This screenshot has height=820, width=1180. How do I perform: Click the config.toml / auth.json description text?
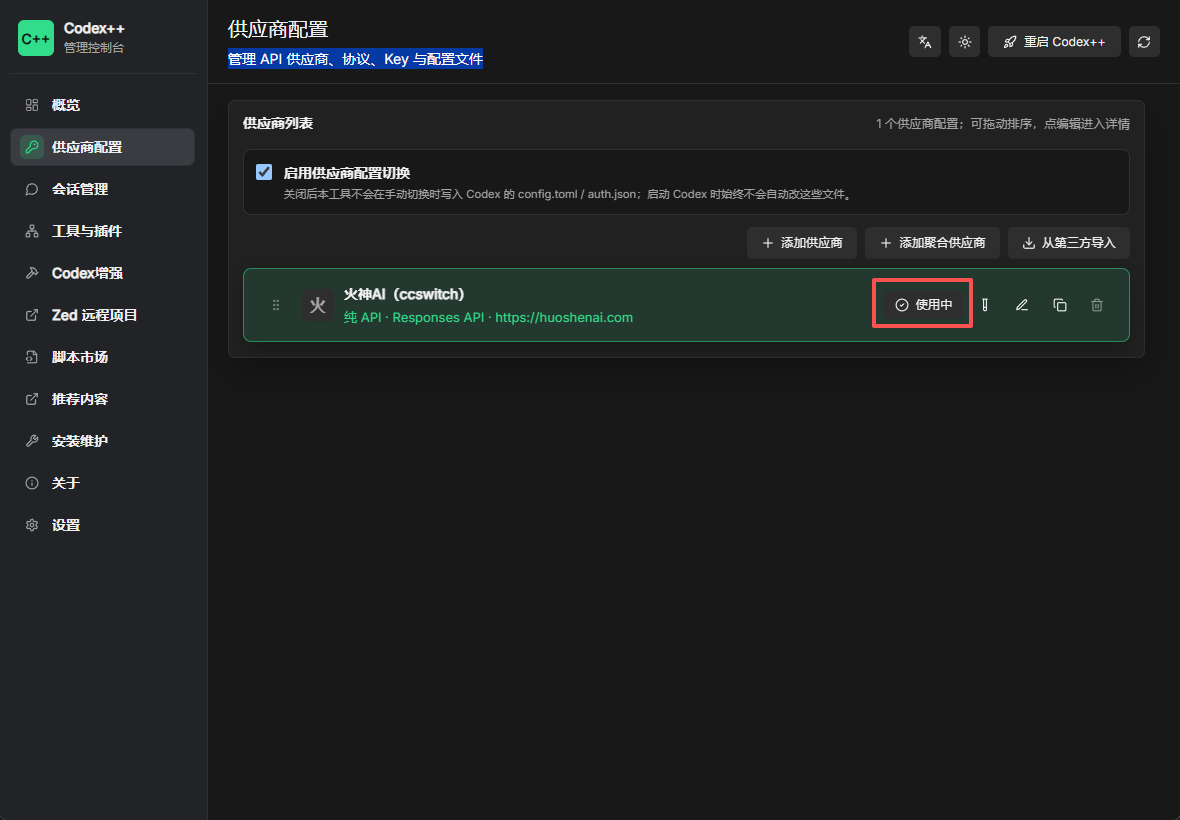click(568, 194)
